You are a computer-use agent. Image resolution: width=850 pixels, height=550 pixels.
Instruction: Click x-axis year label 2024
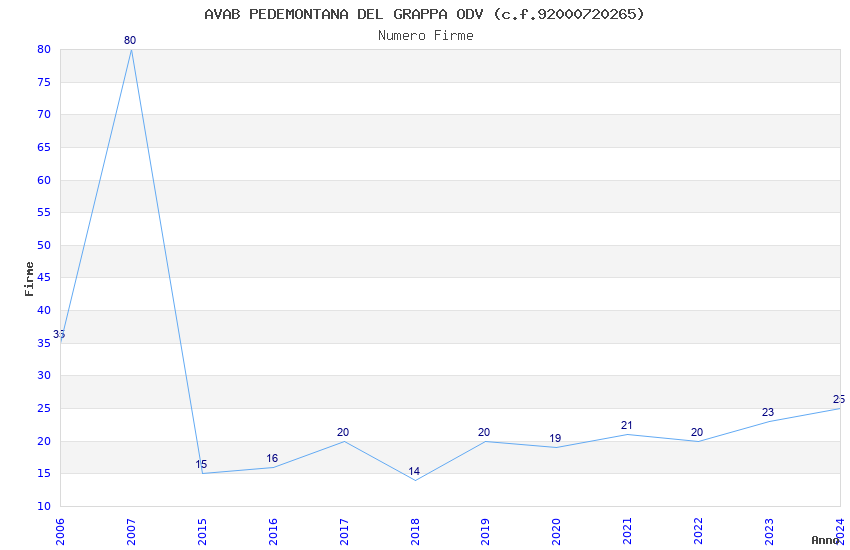tap(840, 532)
